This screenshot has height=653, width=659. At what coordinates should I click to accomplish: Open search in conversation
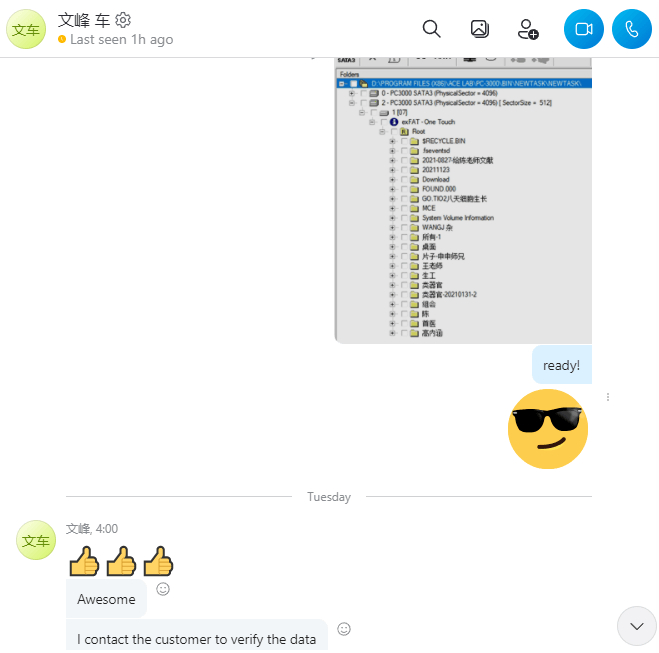(431, 29)
